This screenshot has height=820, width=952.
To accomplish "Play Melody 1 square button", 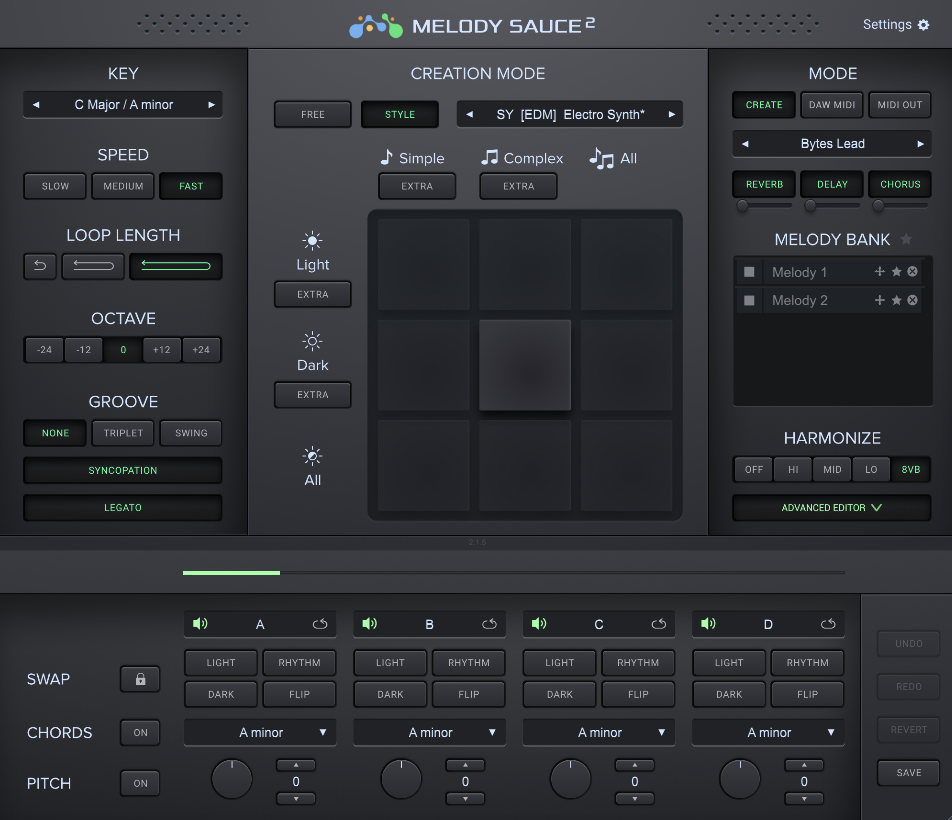I will pyautogui.click(x=749, y=272).
